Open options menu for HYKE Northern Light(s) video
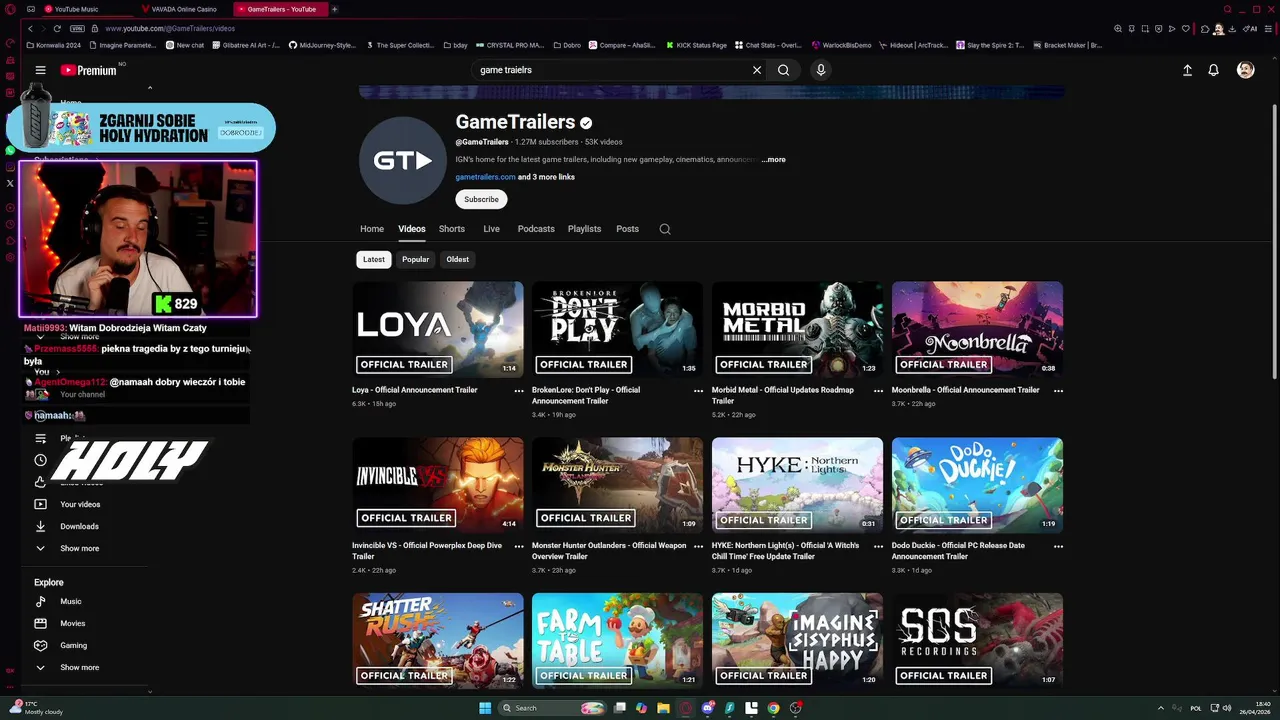Image resolution: width=1280 pixels, height=720 pixels. 878,547
